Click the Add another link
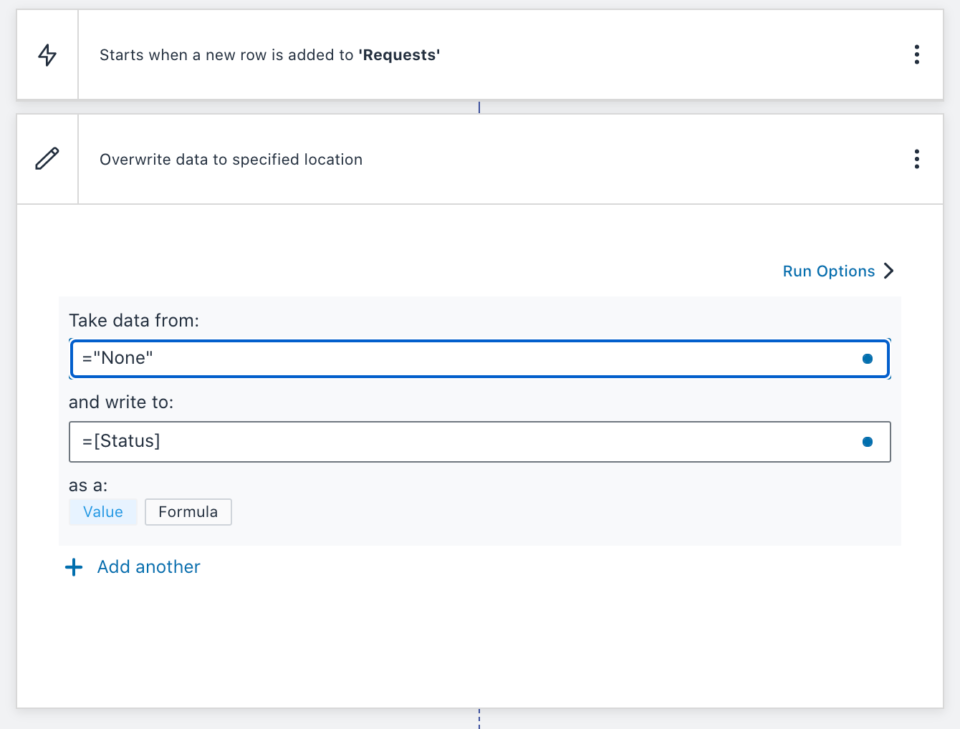 click(148, 567)
